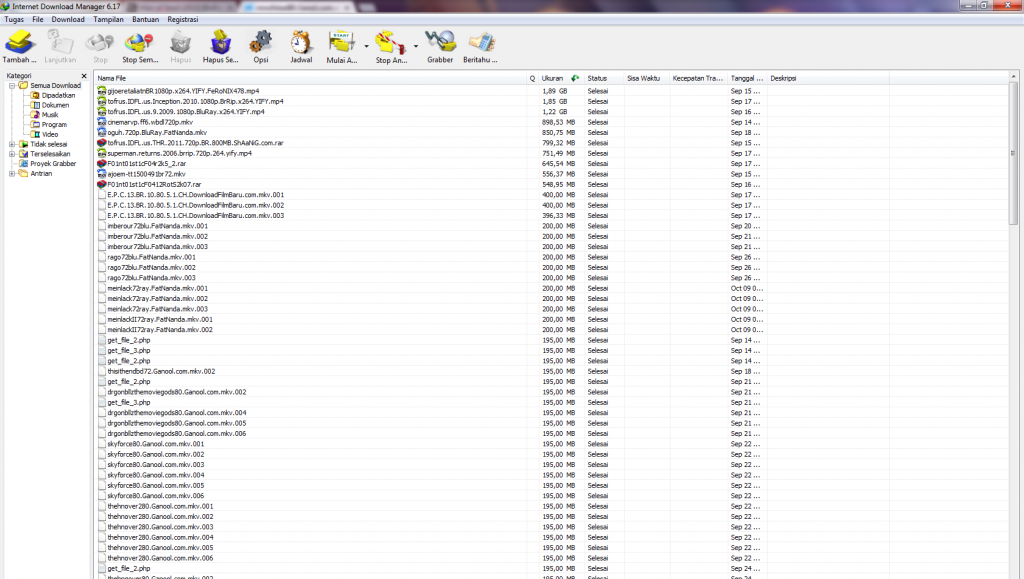The image size is (1024, 579).
Task: Select the Dokumen category
Action: tap(56, 105)
